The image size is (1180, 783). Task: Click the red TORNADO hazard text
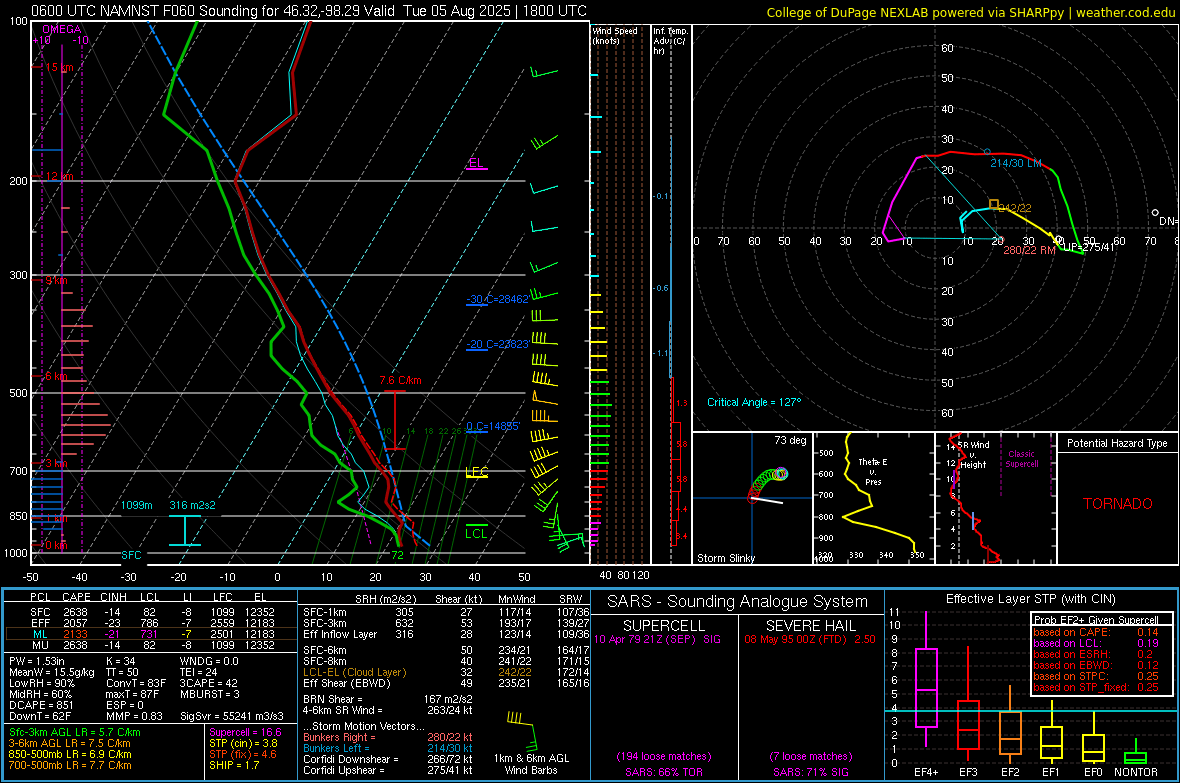click(x=1118, y=504)
